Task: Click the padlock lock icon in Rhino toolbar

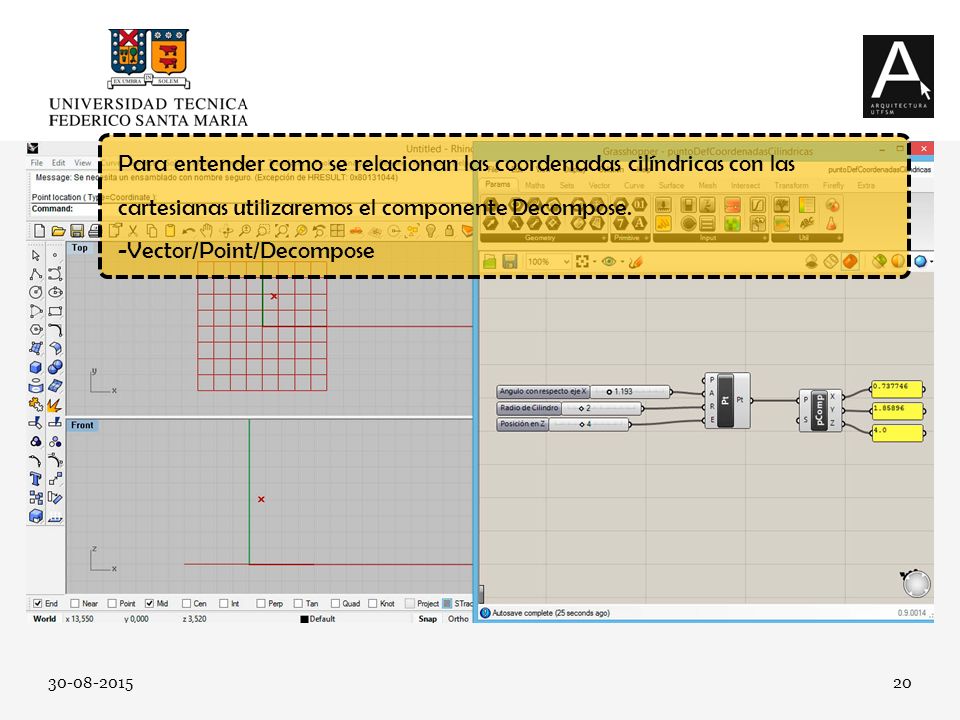Action: [x=449, y=231]
